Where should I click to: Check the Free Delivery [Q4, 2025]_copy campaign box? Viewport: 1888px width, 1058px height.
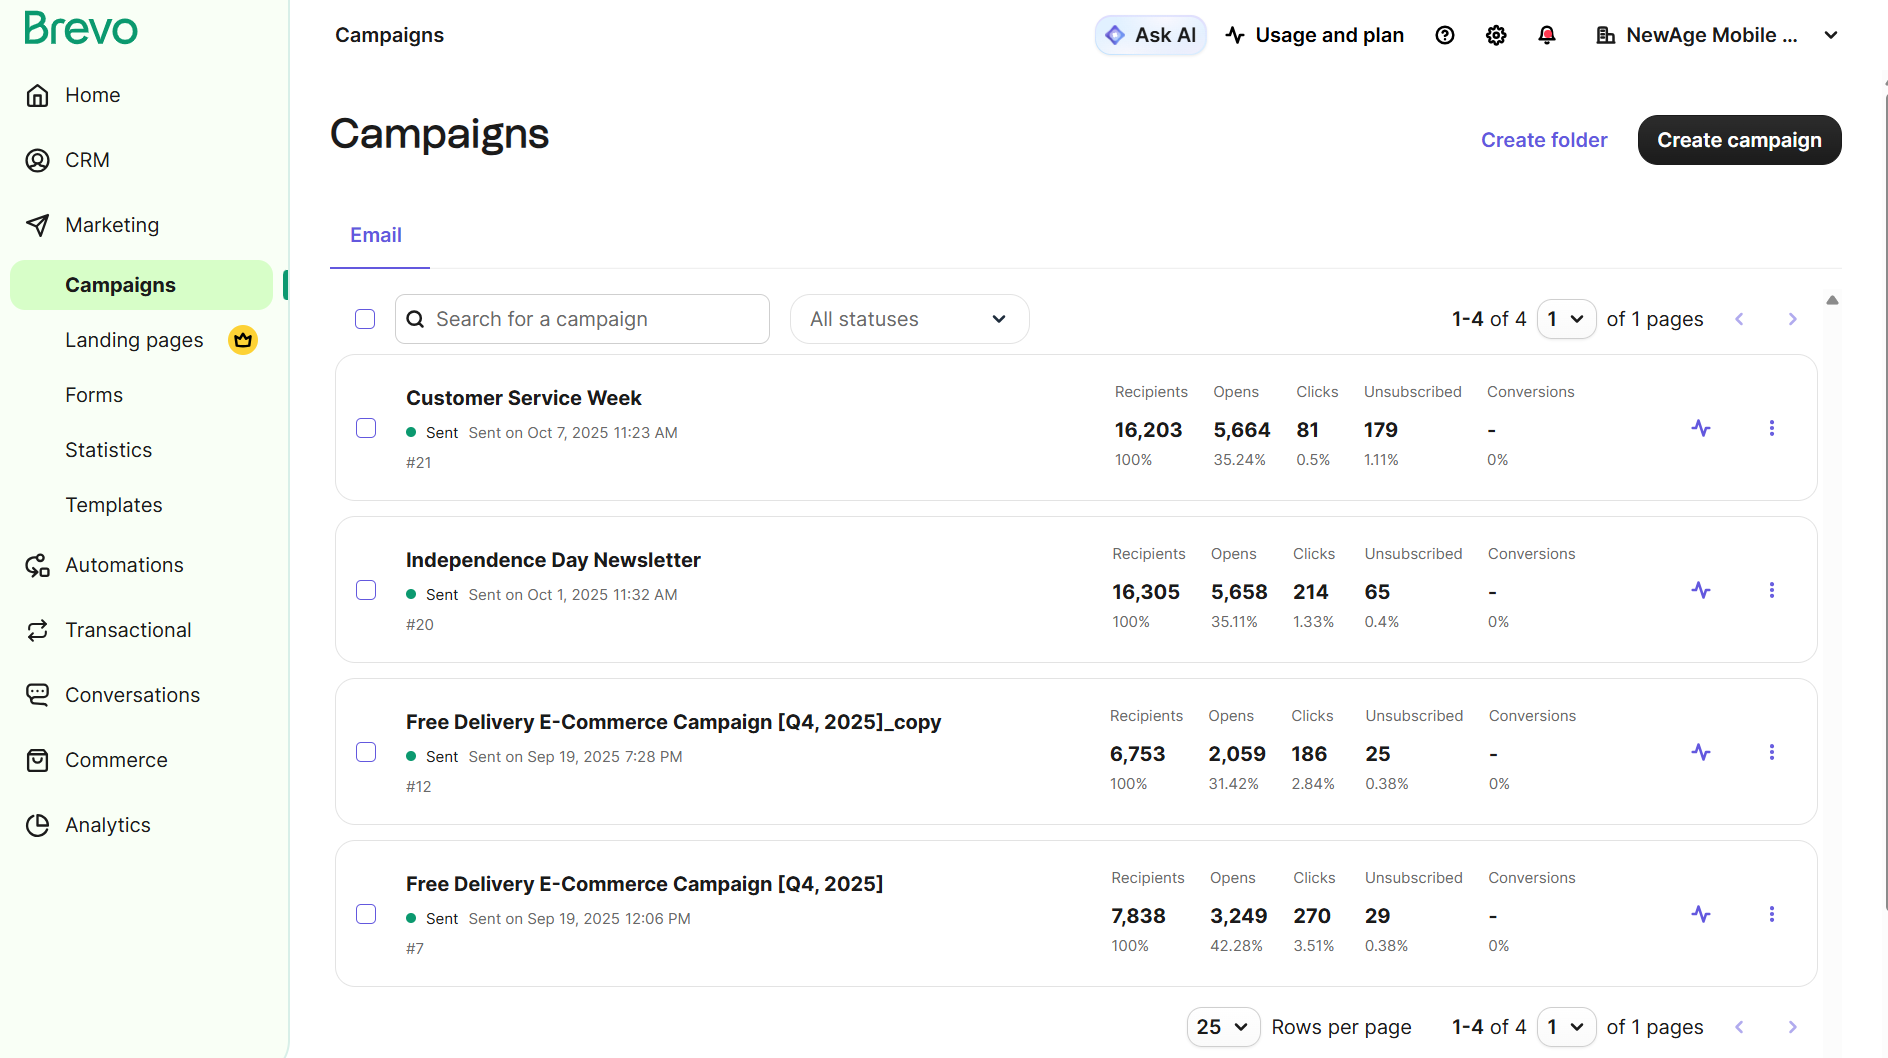click(x=366, y=752)
